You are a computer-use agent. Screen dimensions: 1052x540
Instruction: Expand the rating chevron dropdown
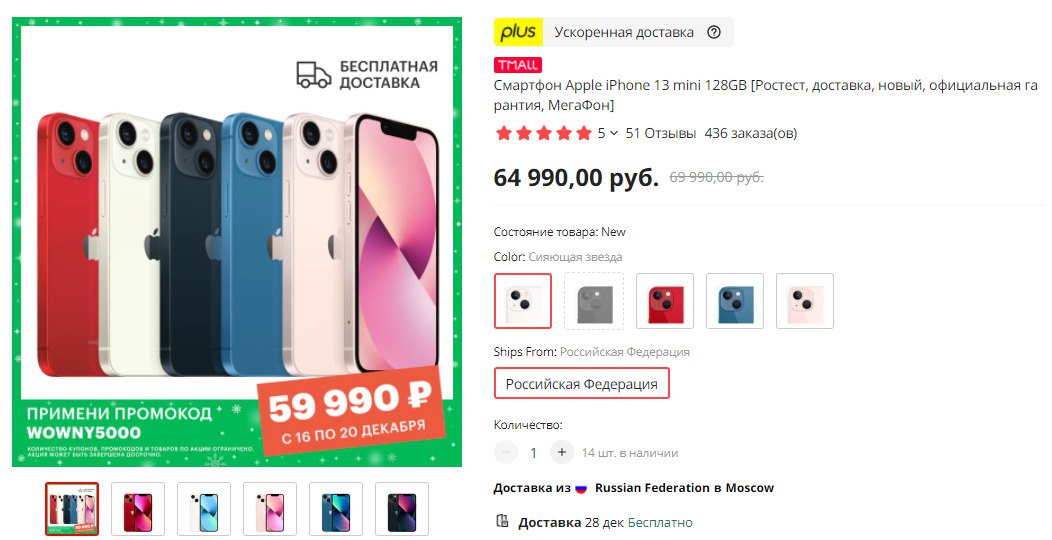click(613, 133)
